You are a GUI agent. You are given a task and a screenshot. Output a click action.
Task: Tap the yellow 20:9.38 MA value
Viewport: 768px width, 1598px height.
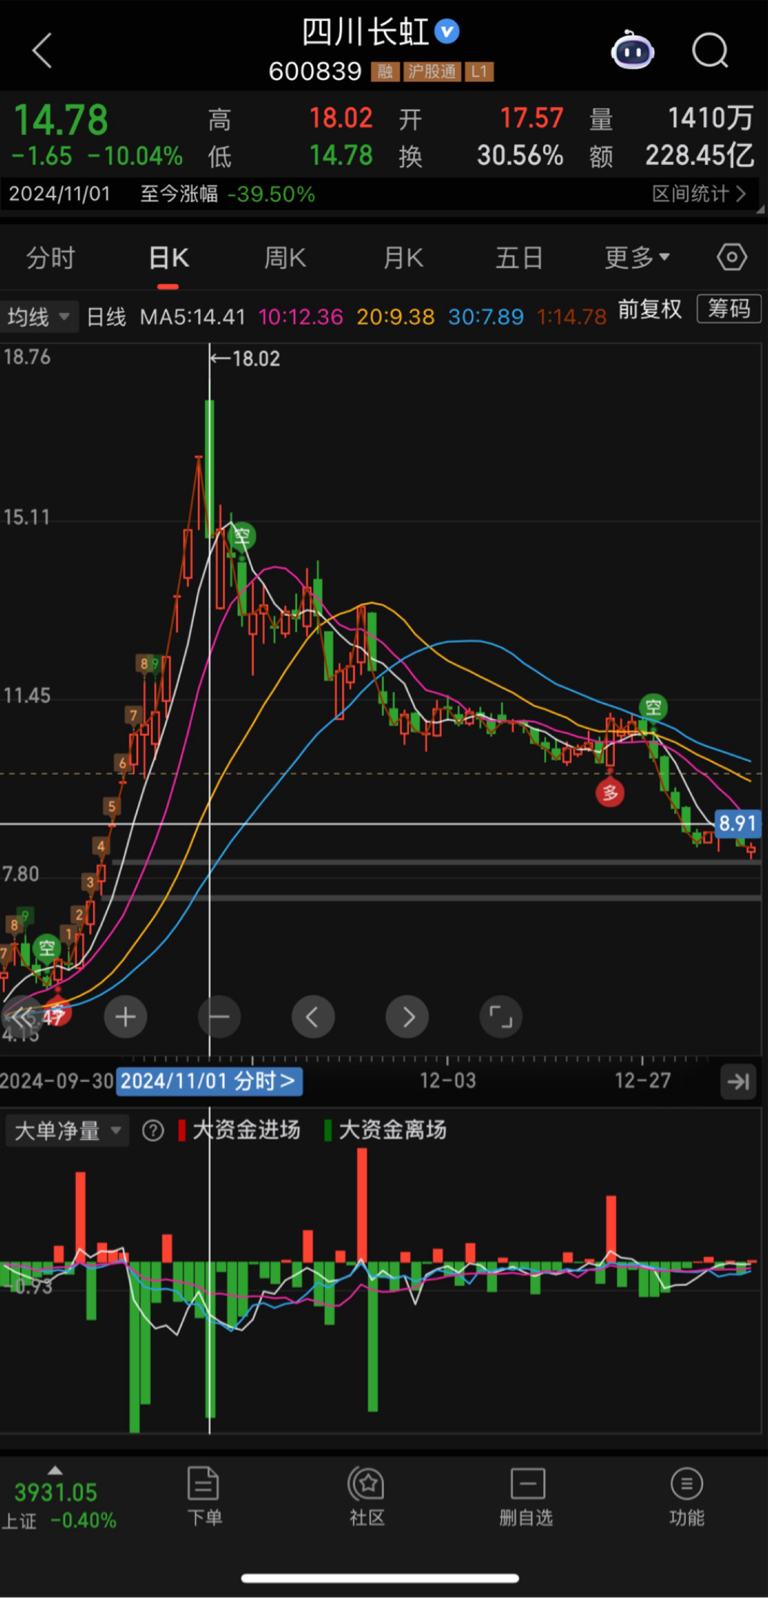pyautogui.click(x=396, y=317)
